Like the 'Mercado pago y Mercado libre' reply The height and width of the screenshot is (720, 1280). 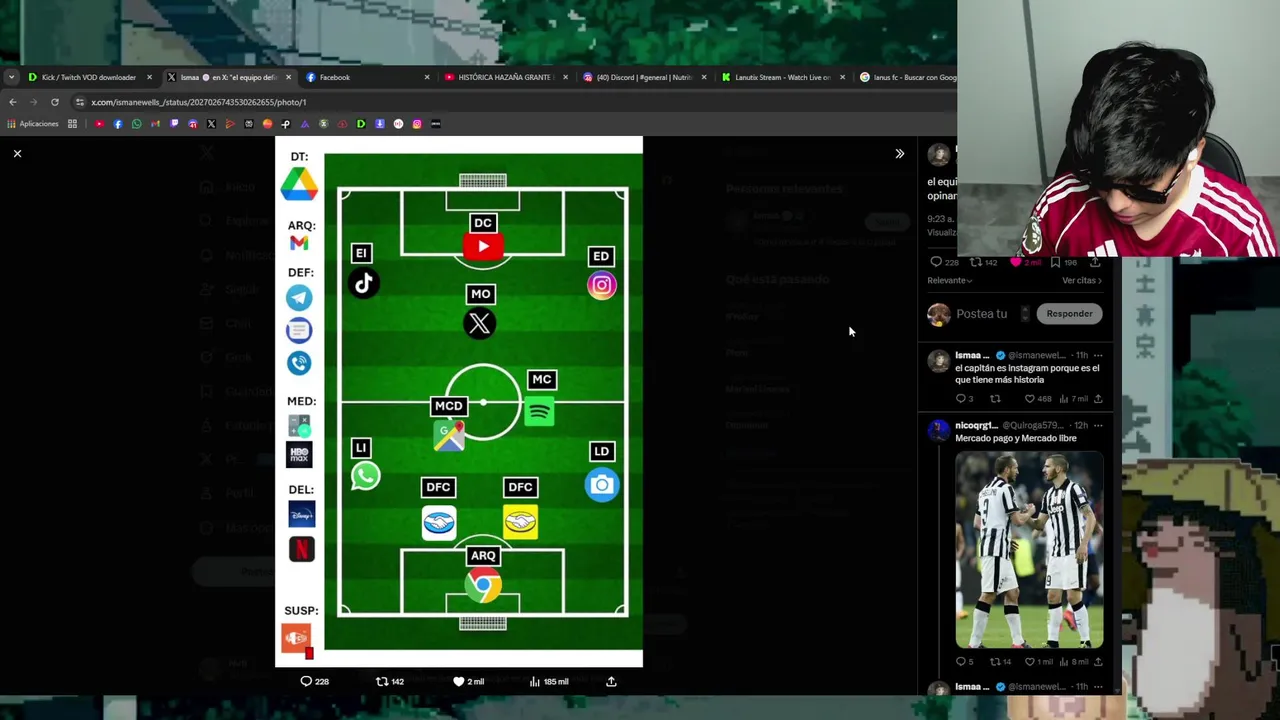(1029, 661)
